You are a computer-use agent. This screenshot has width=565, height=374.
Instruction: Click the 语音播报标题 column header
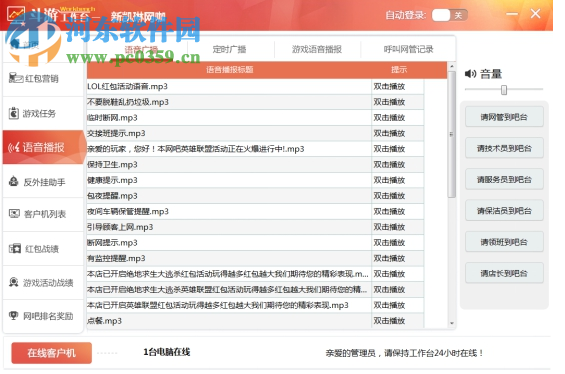tap(230, 70)
